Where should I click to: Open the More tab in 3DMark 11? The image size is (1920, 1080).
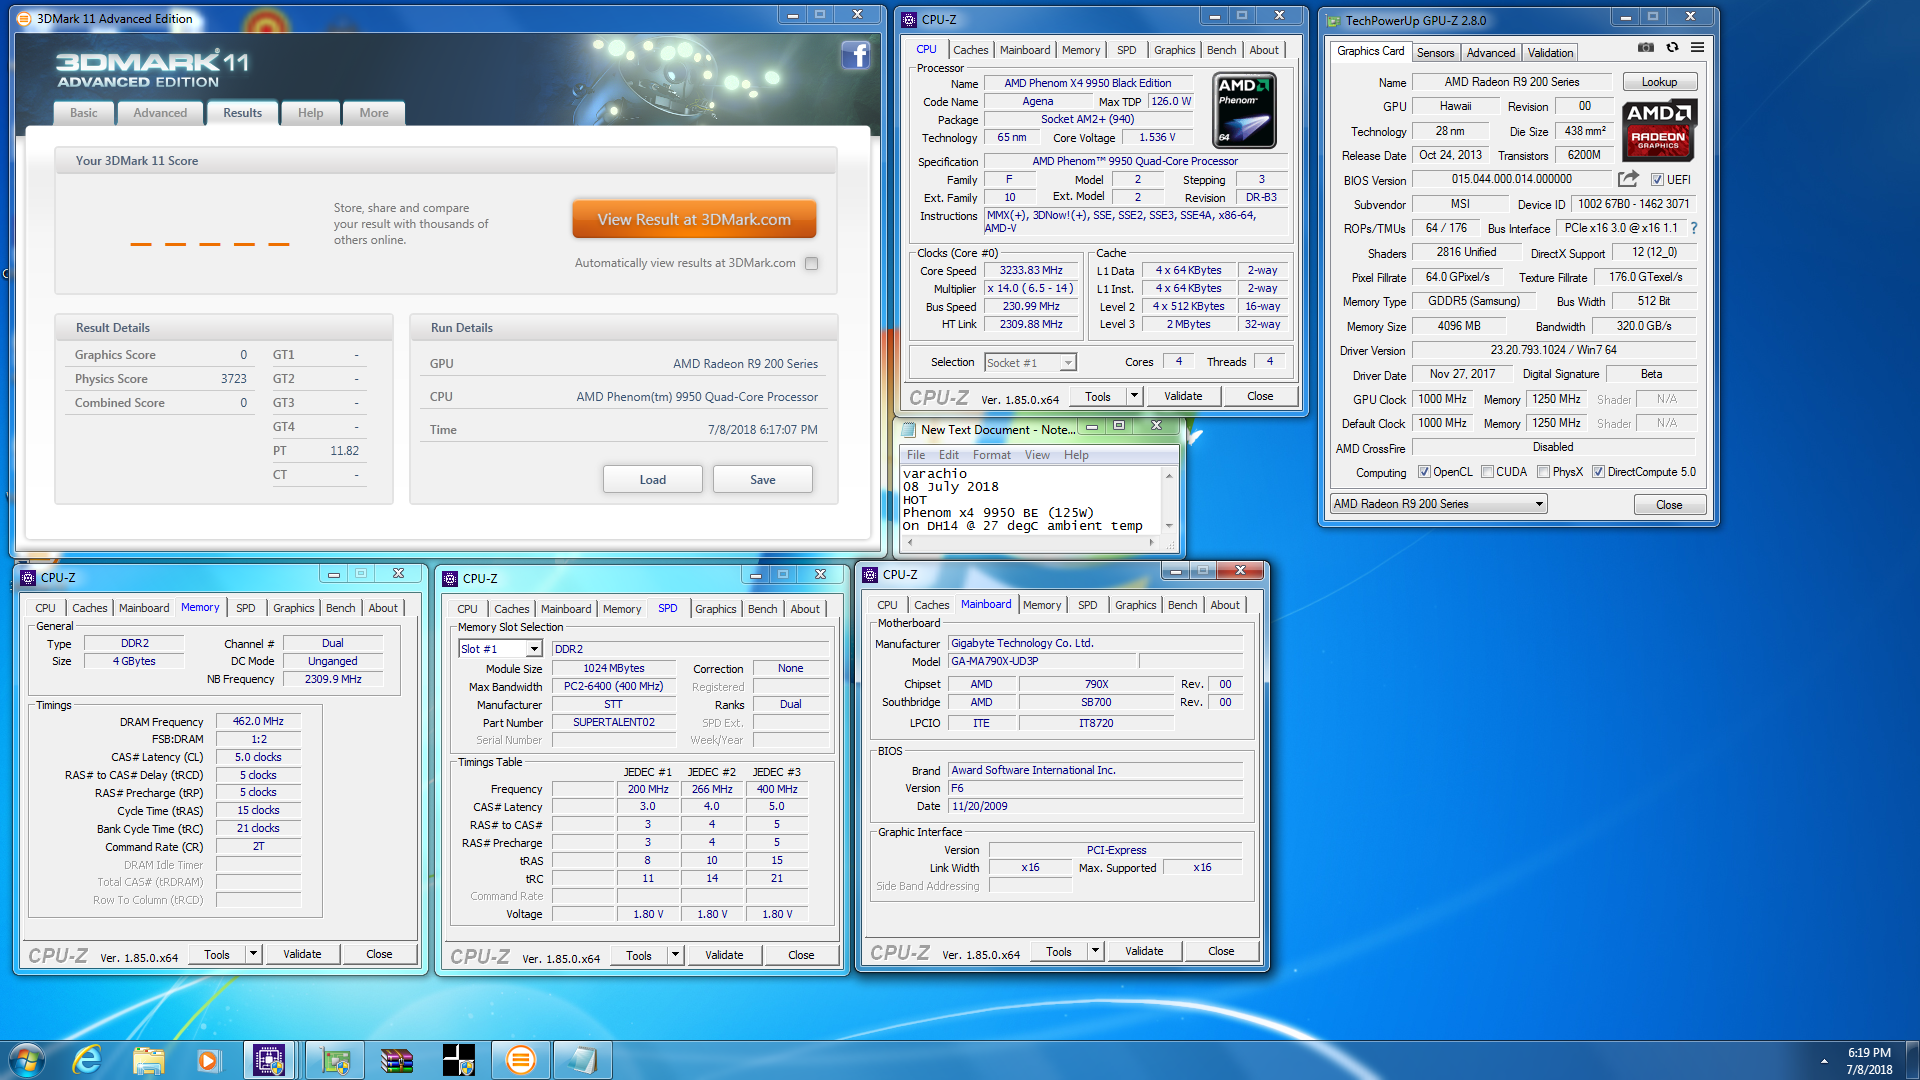point(374,113)
